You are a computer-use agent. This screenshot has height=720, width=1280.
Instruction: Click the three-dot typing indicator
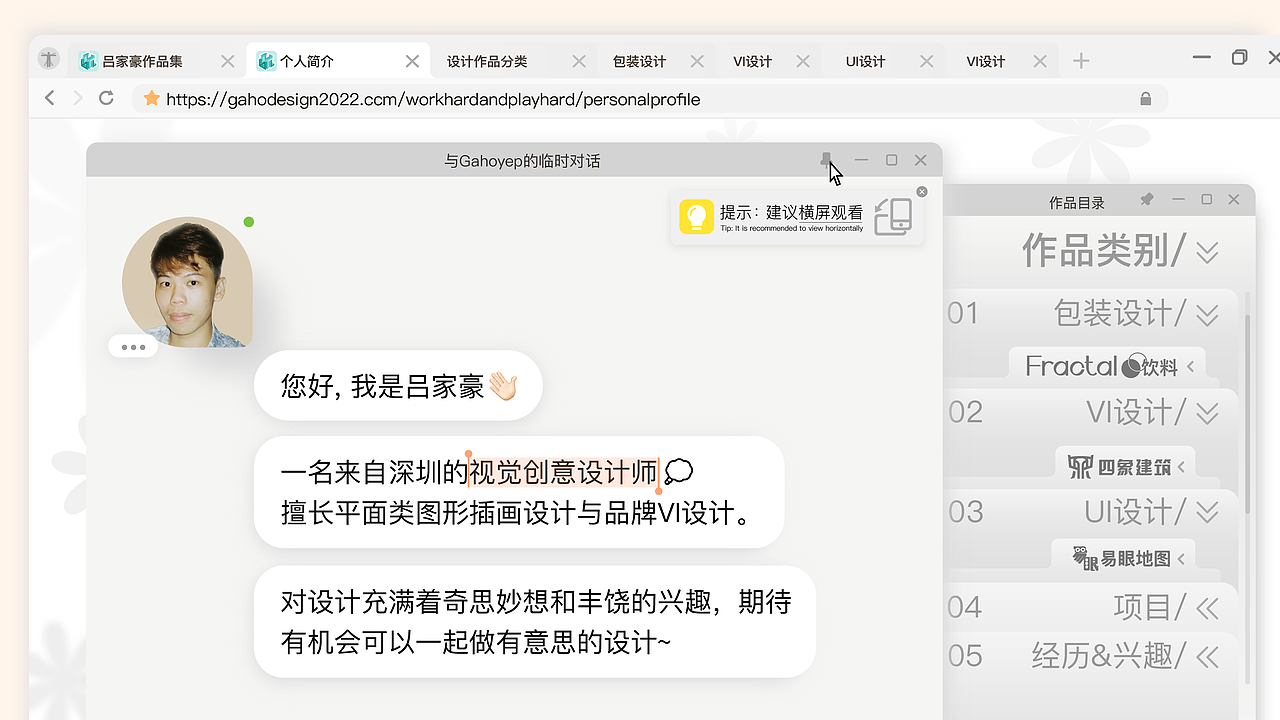pyautogui.click(x=133, y=347)
